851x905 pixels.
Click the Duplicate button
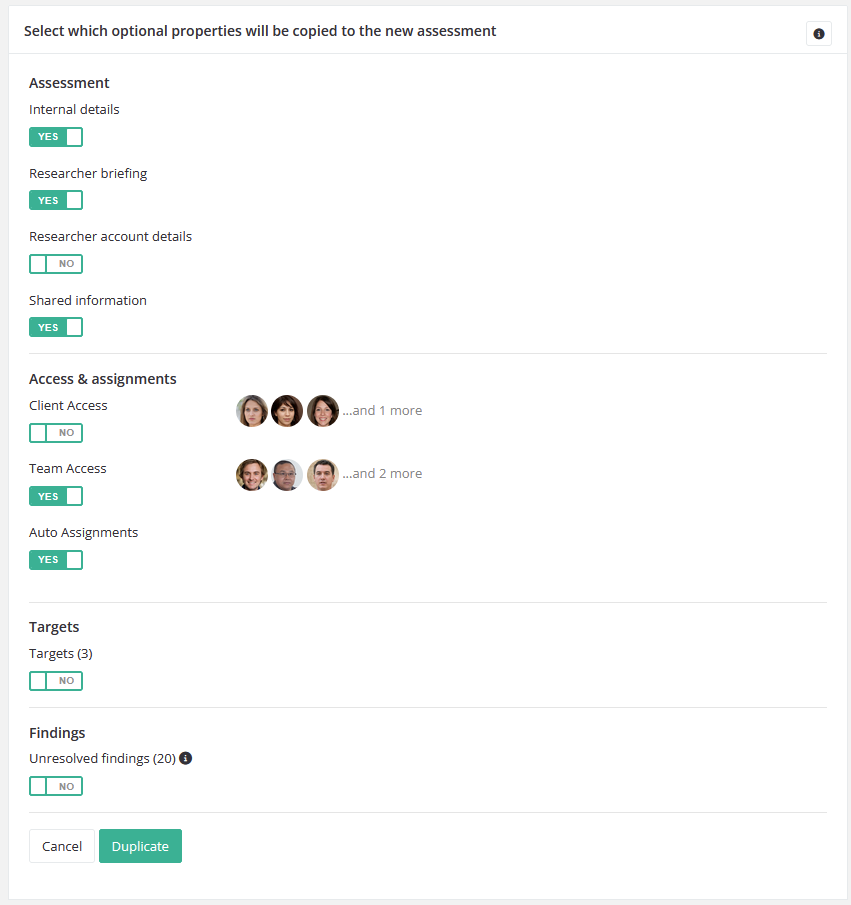point(140,845)
